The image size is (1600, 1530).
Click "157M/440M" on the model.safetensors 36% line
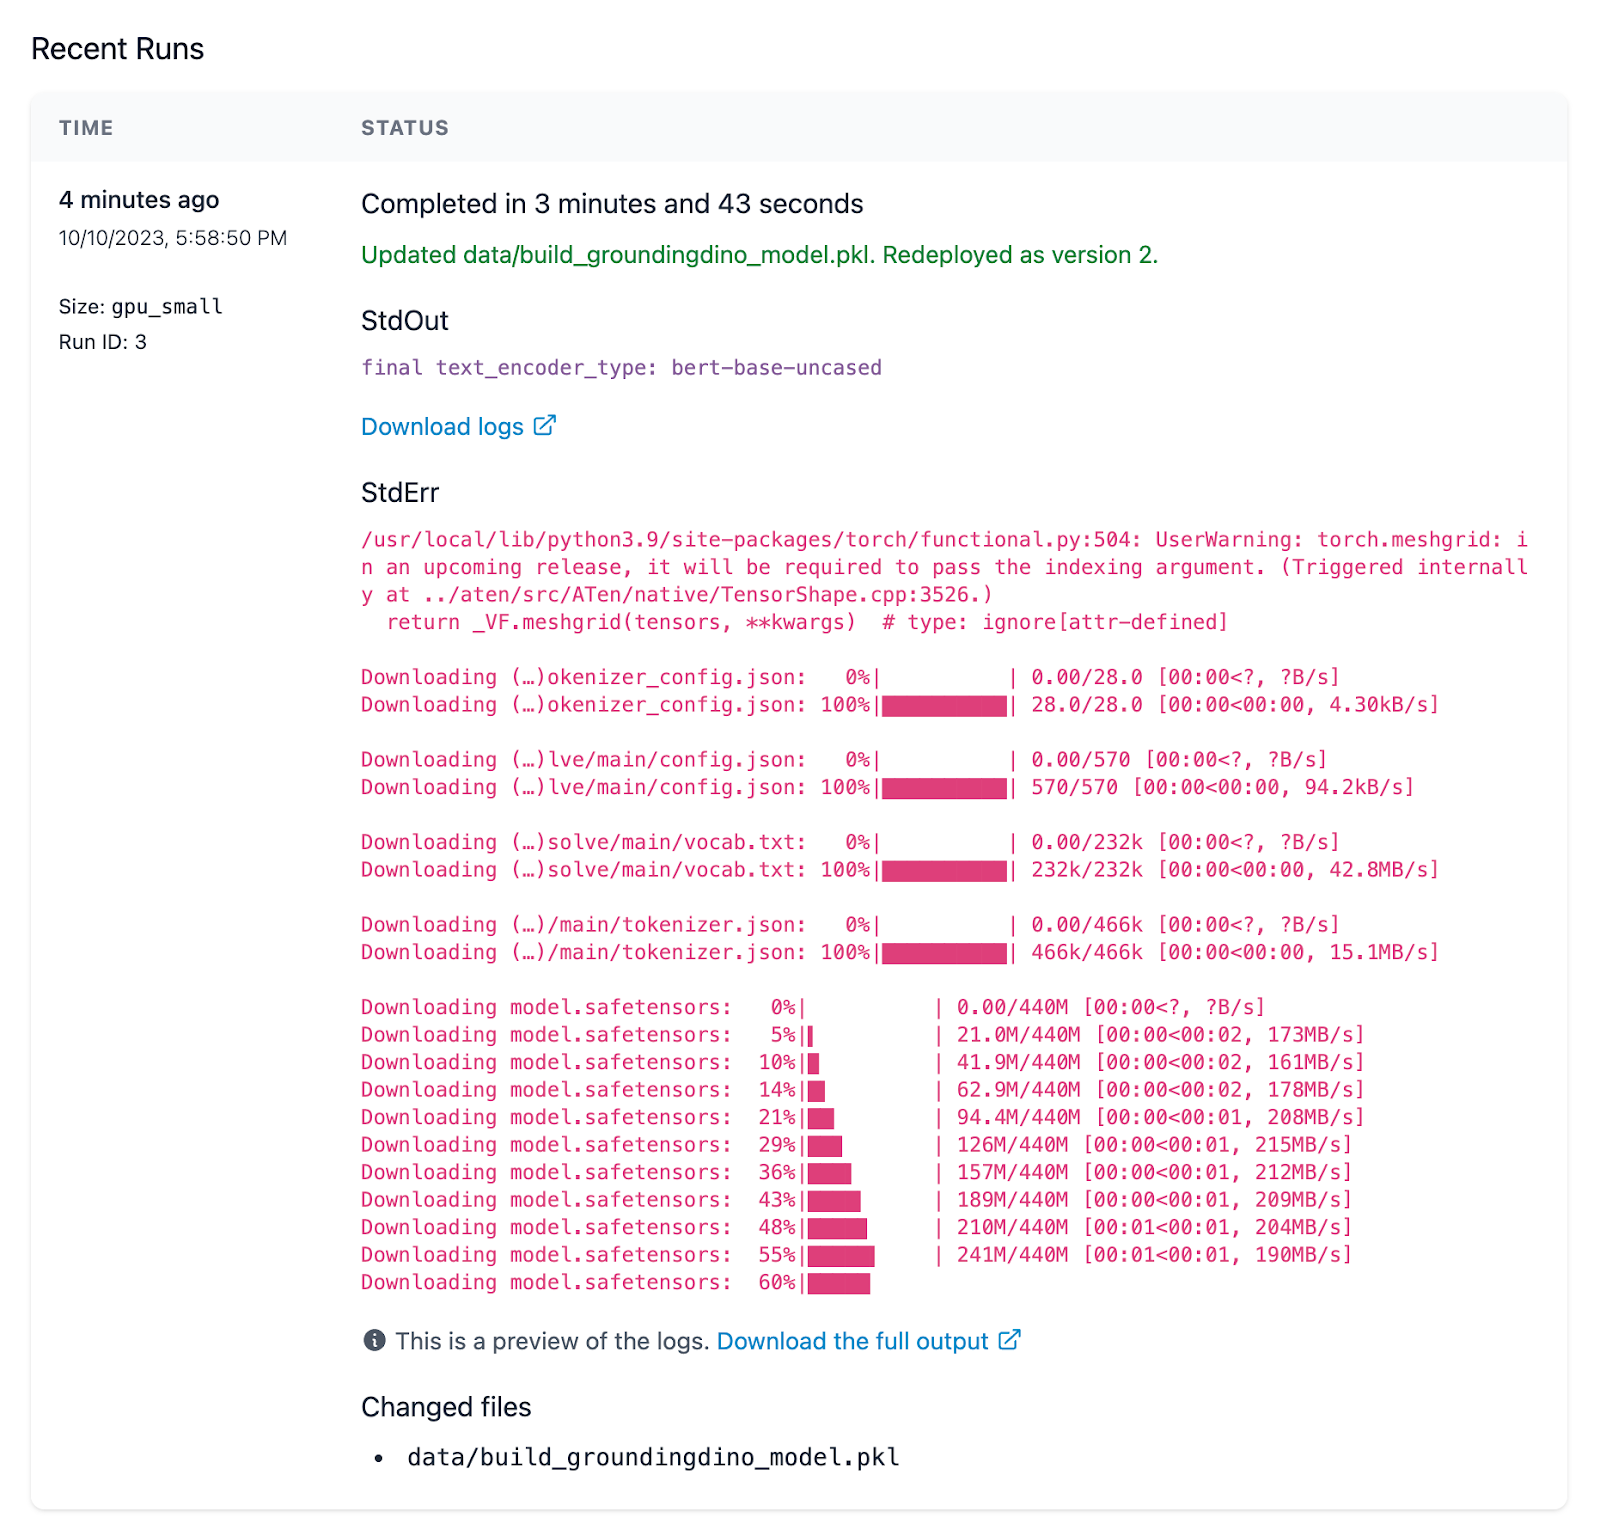coord(1013,1172)
